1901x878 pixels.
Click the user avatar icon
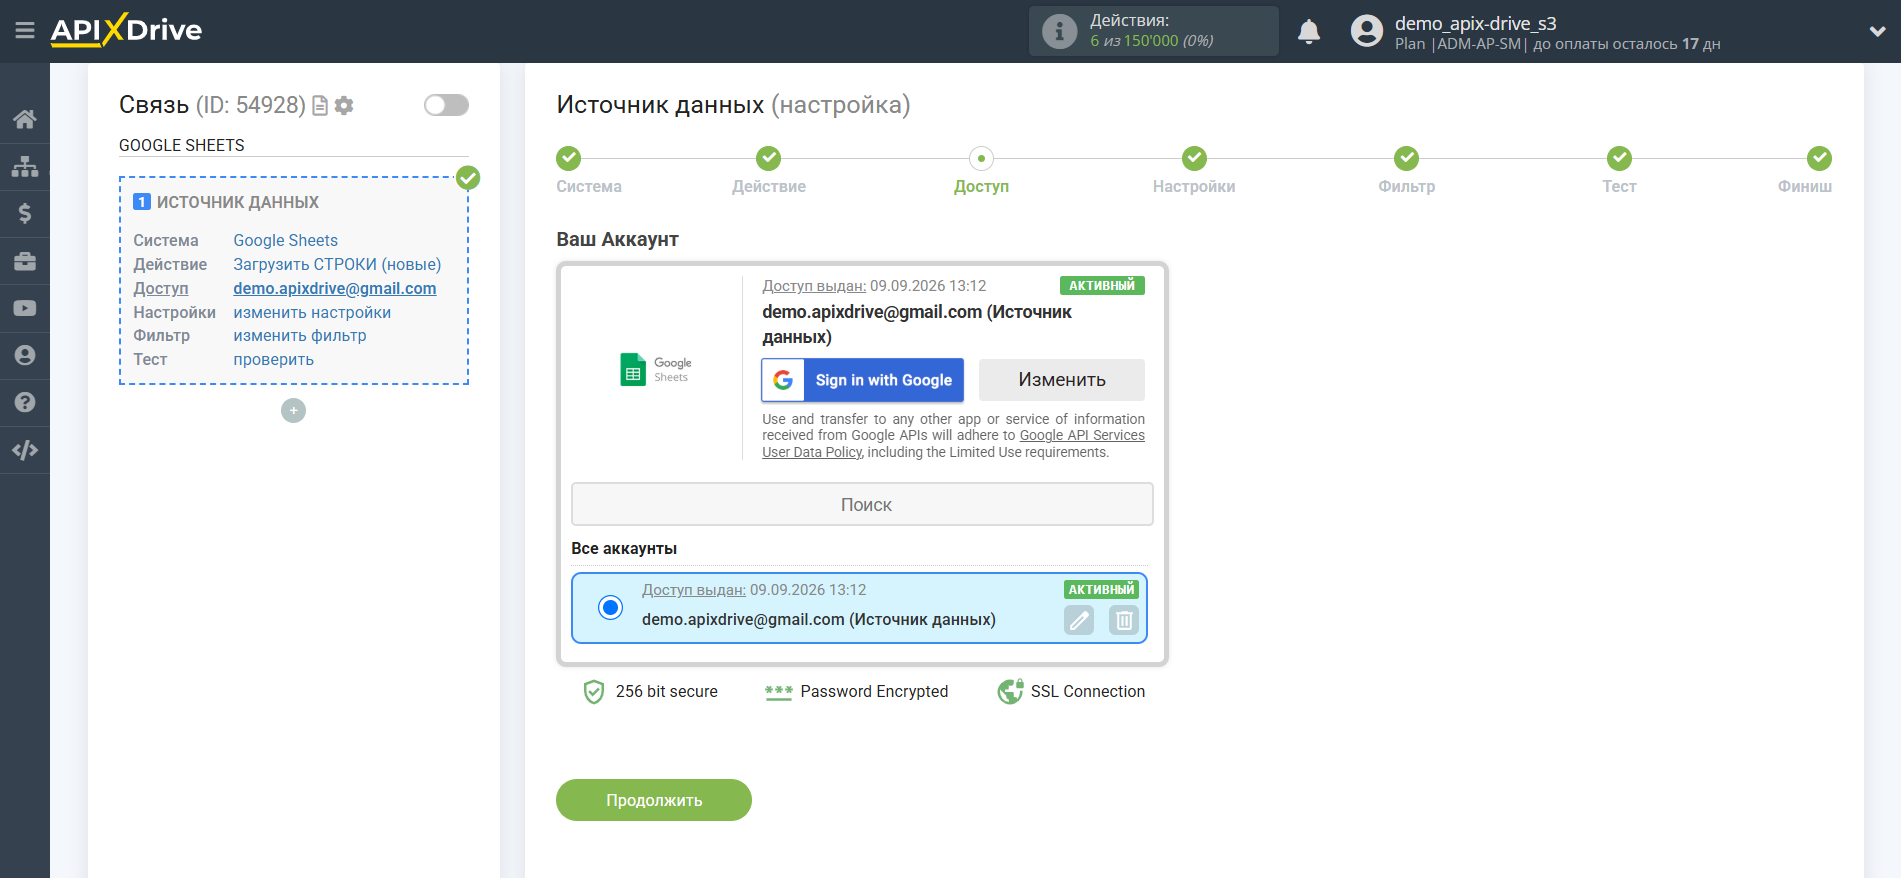(1366, 31)
